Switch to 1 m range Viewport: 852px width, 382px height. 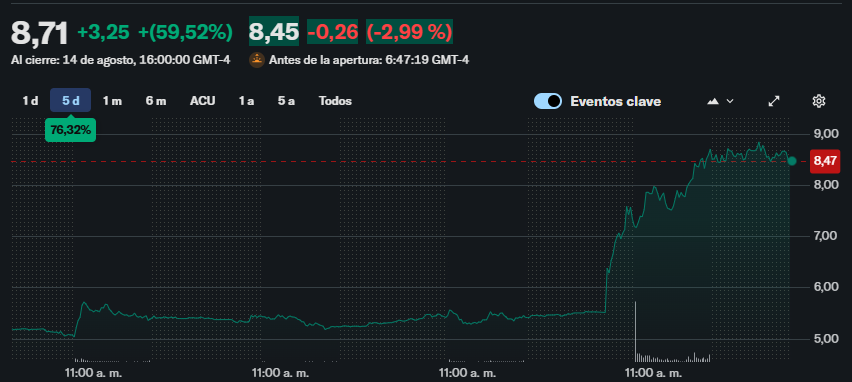(x=112, y=101)
